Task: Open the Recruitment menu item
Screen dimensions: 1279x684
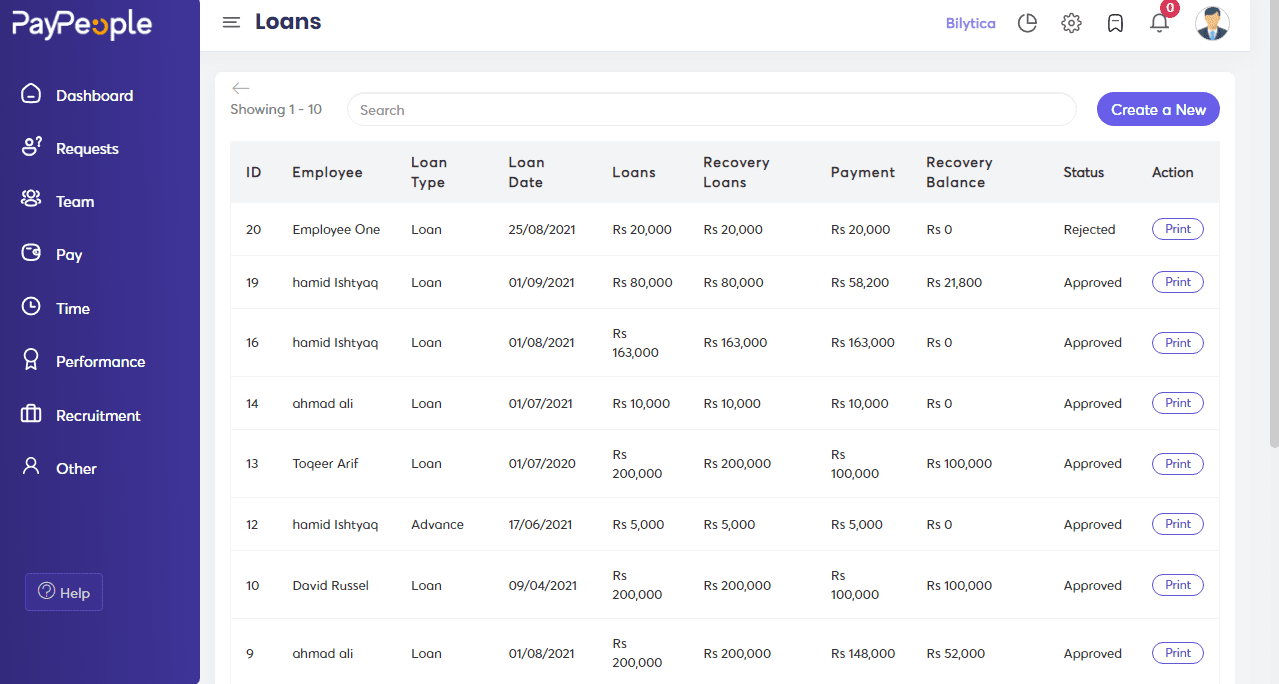Action: point(100,415)
